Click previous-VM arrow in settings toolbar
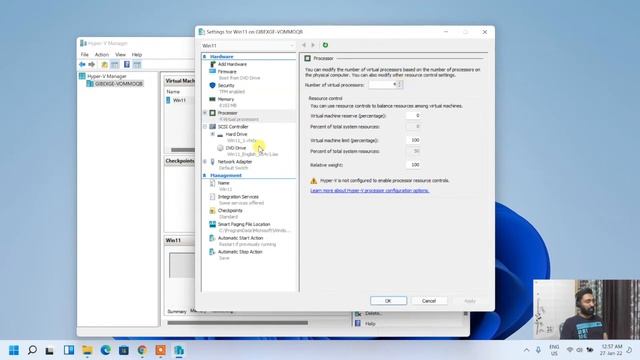Viewport: 640px width, 360px height. (304, 45)
